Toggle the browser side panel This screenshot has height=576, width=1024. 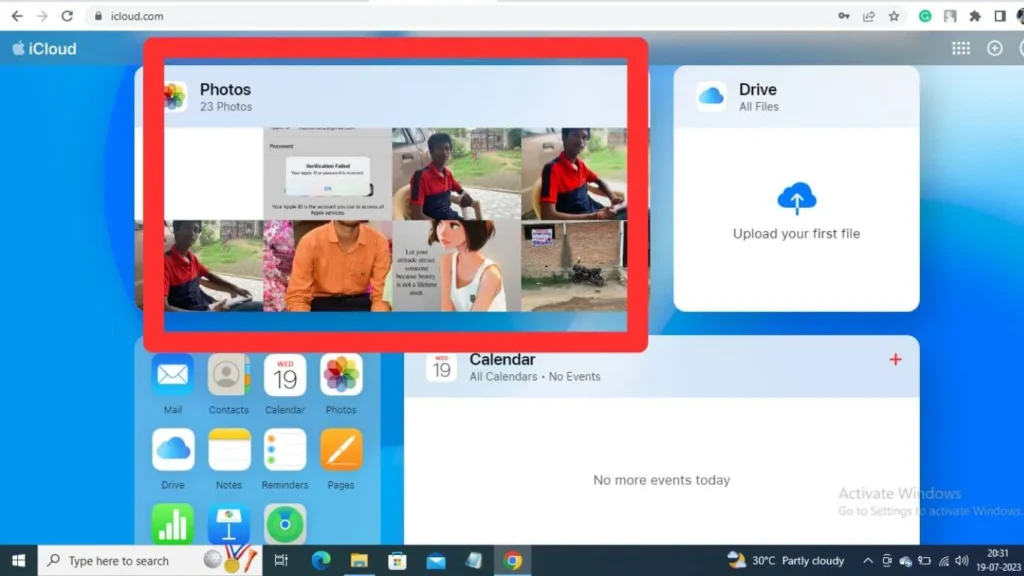[1000, 16]
